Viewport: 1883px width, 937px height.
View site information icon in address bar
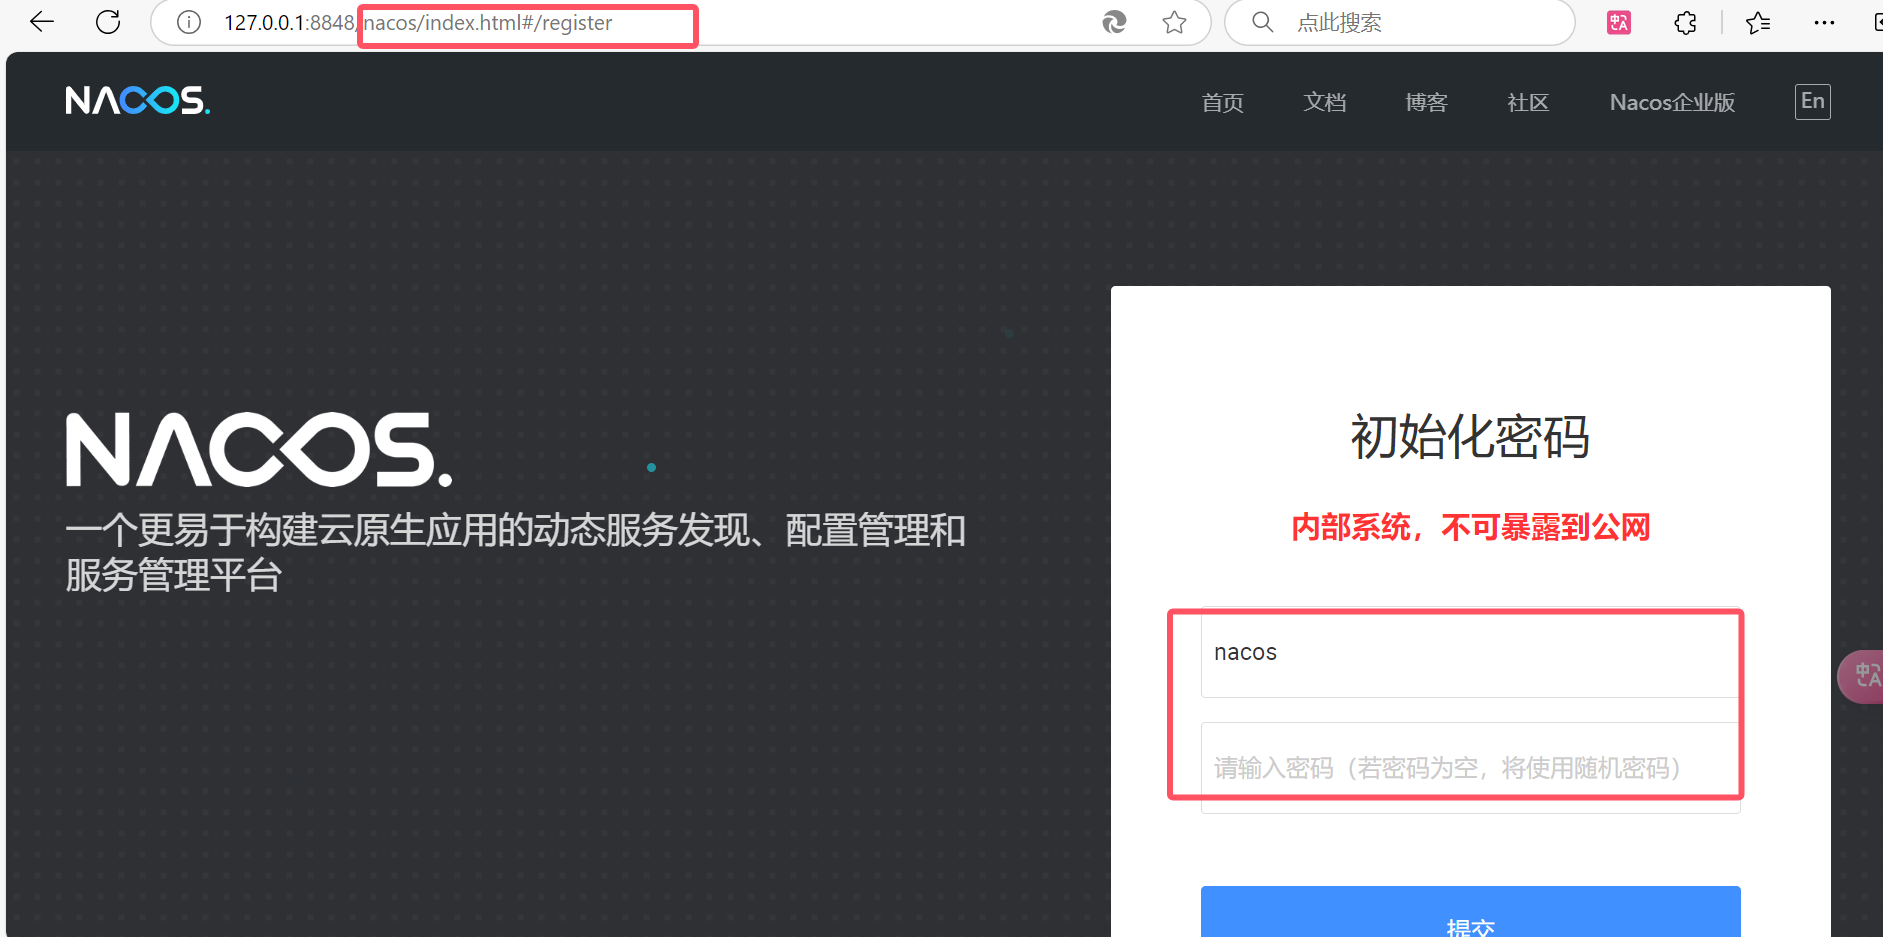tap(189, 22)
